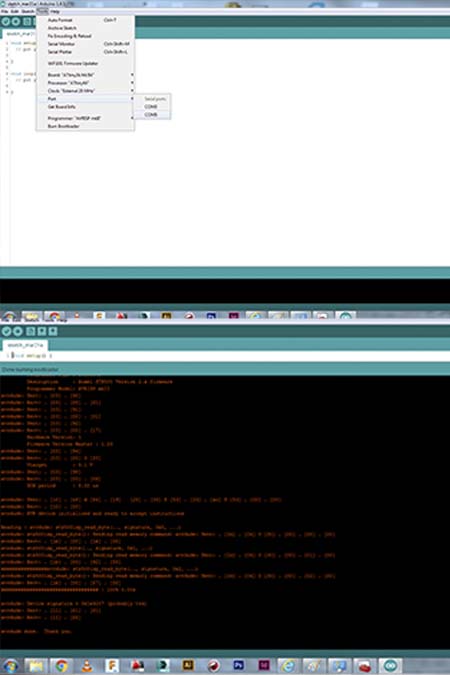Open the File menu in top window
Image resolution: width=450 pixels, height=675 pixels.
point(4,11)
